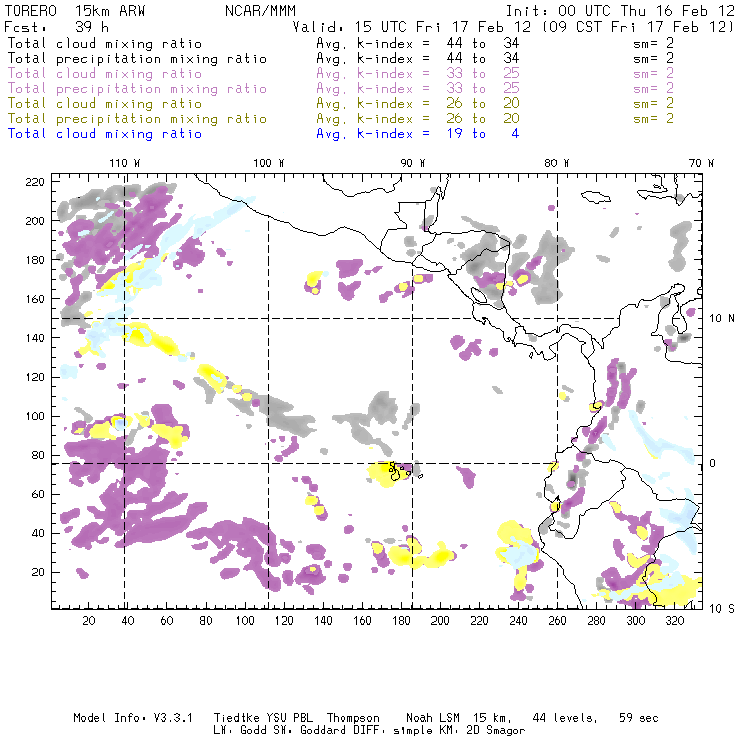Click the '100 W' longitude label
Image resolution: width=740 pixels, height=740 pixels.
coord(269,163)
